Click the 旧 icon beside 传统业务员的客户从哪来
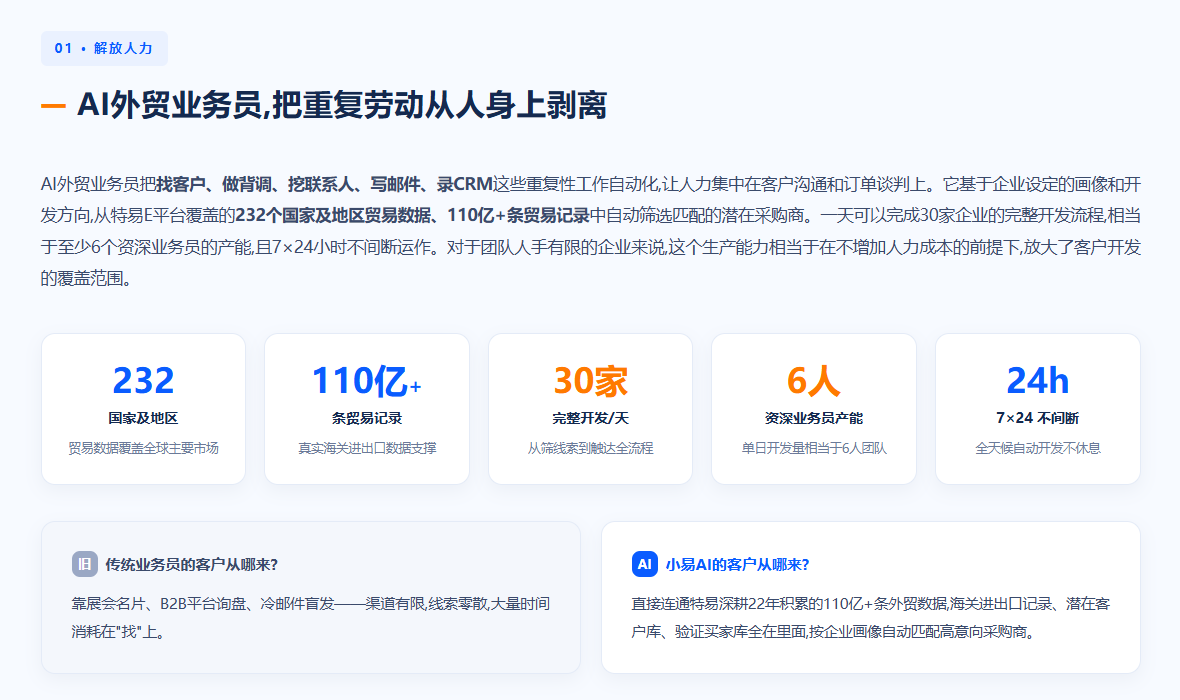The width and height of the screenshot is (1180, 700). 85,564
